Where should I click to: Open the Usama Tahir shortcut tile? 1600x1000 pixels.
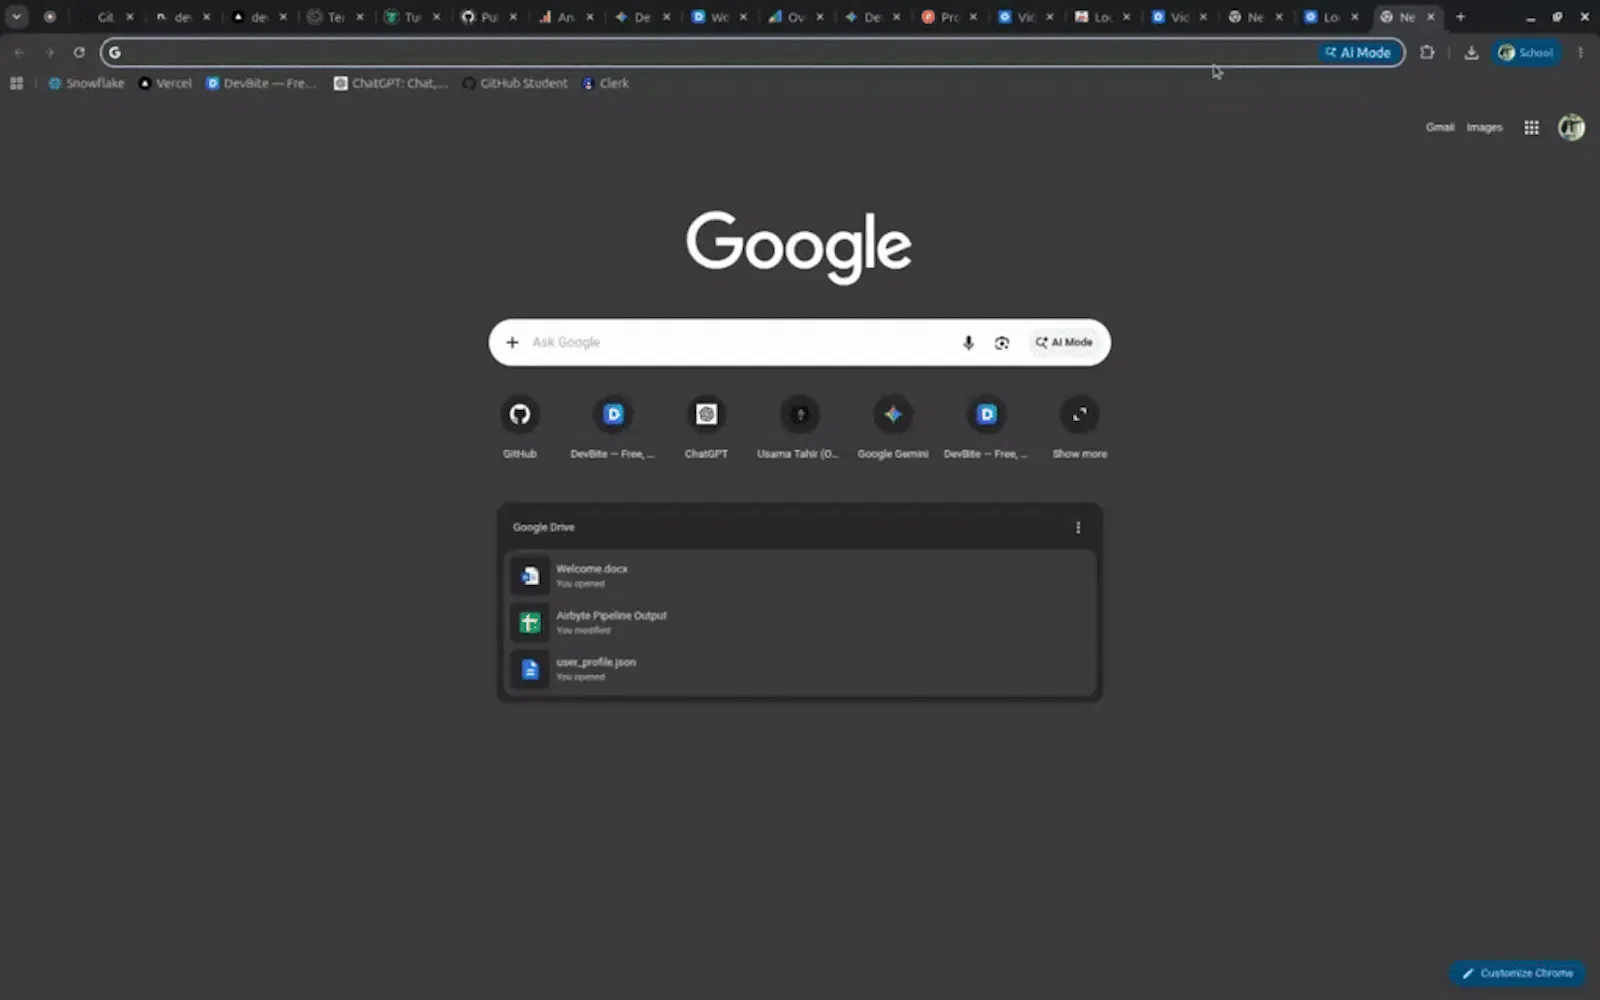[x=799, y=426]
